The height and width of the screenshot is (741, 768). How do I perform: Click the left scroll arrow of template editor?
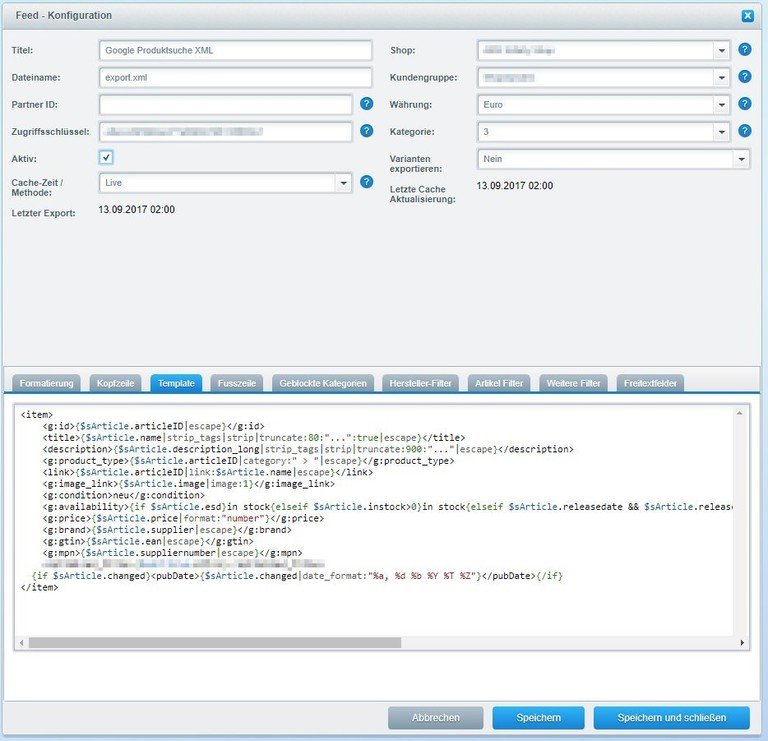point(21,643)
